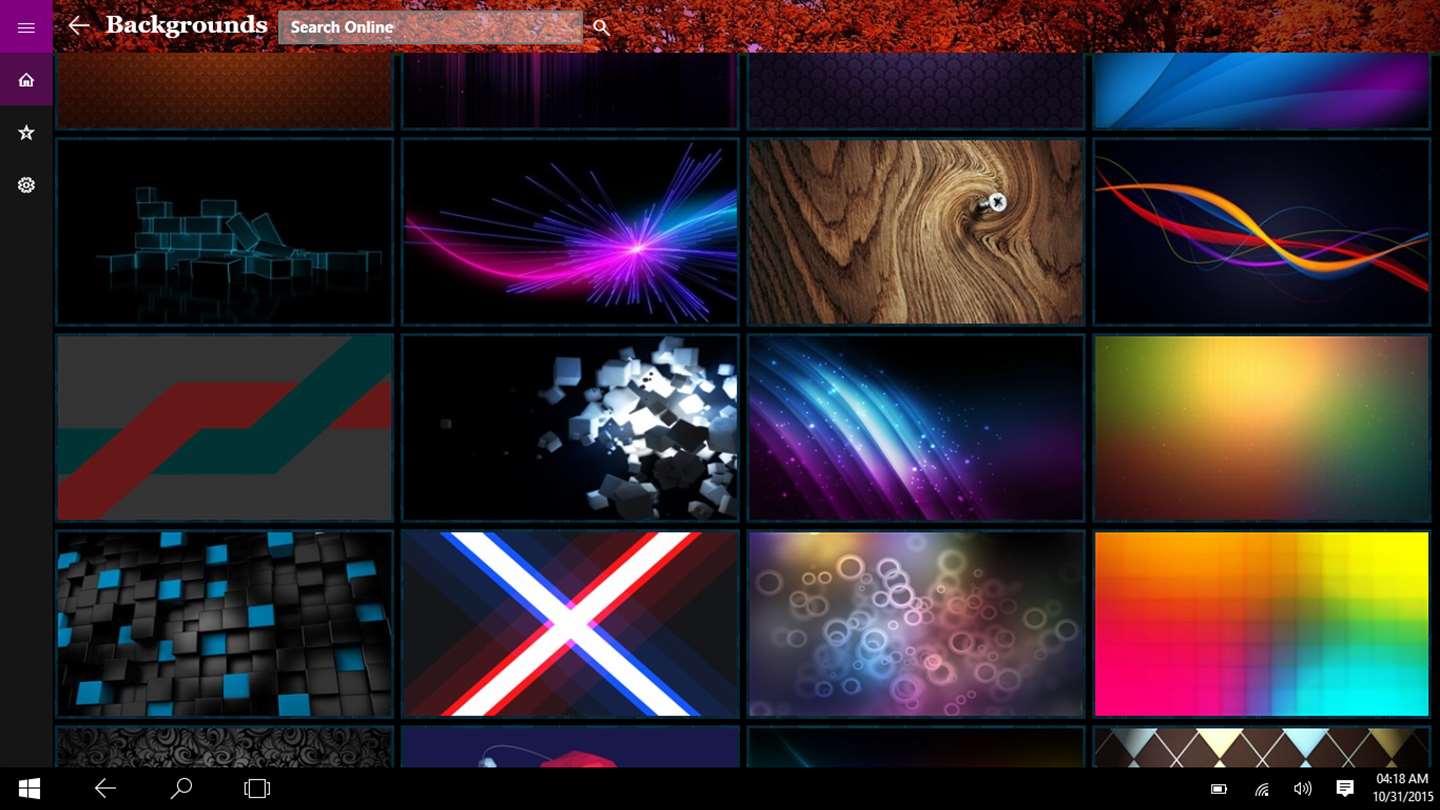Select the exploding white cubes wallpaper
The width and height of the screenshot is (1440, 810).
[x=570, y=428]
